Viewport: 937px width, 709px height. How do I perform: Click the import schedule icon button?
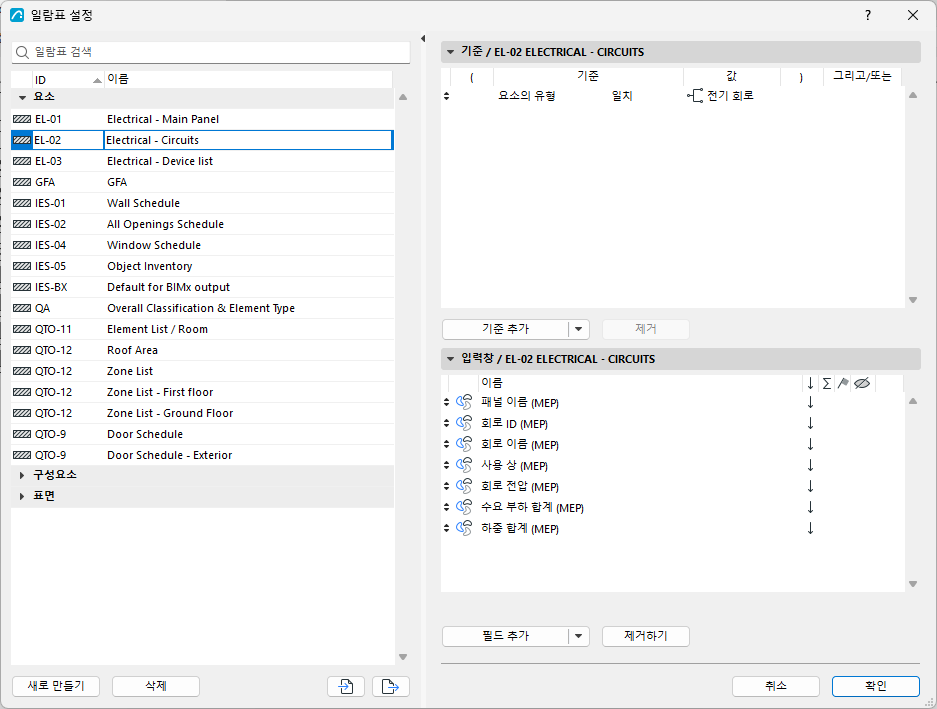346,686
